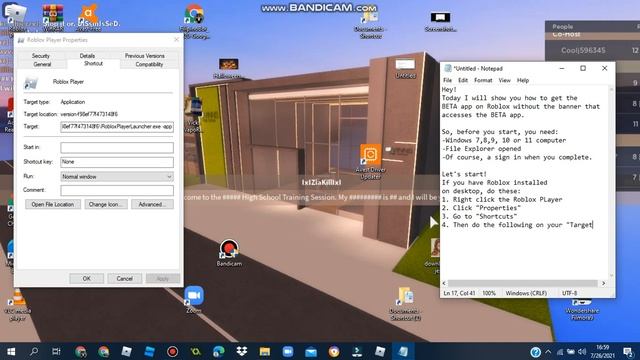Open Notepad Edit menu

[462, 80]
